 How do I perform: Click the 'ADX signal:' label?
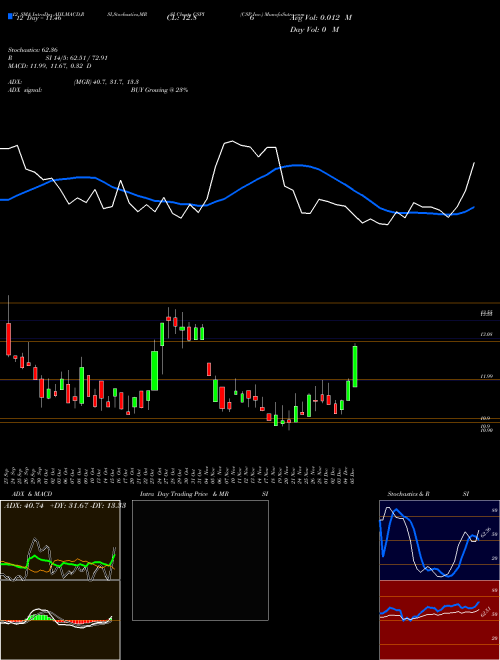25,90
